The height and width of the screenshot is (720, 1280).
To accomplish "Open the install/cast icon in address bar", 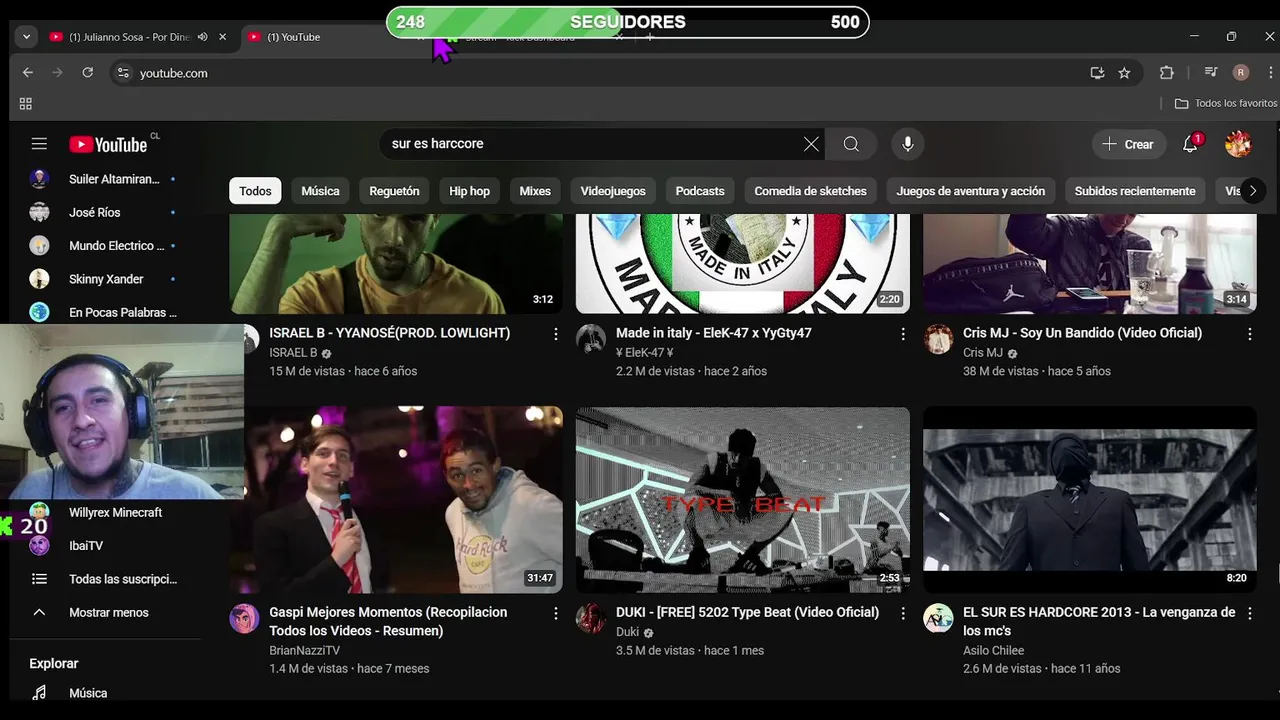I will [x=1097, y=73].
